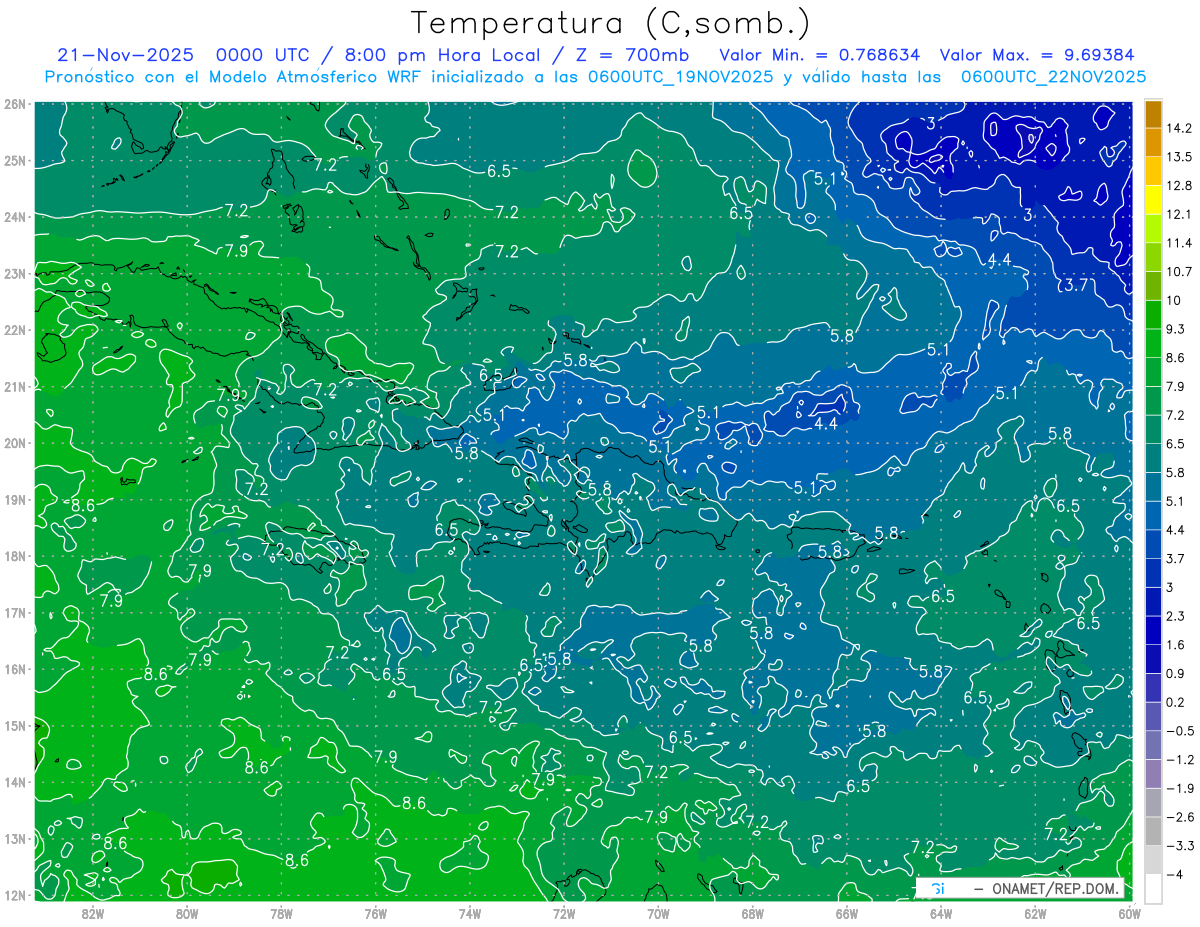Select "Valor Max. = 9.69384" text
Viewport: 1200px width, 927px height.
tap(1037, 55)
